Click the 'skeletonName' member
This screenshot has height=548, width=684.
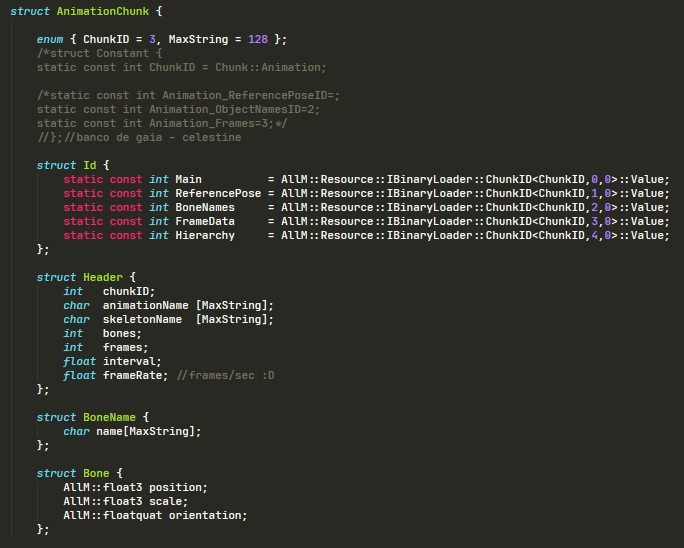coord(142,319)
